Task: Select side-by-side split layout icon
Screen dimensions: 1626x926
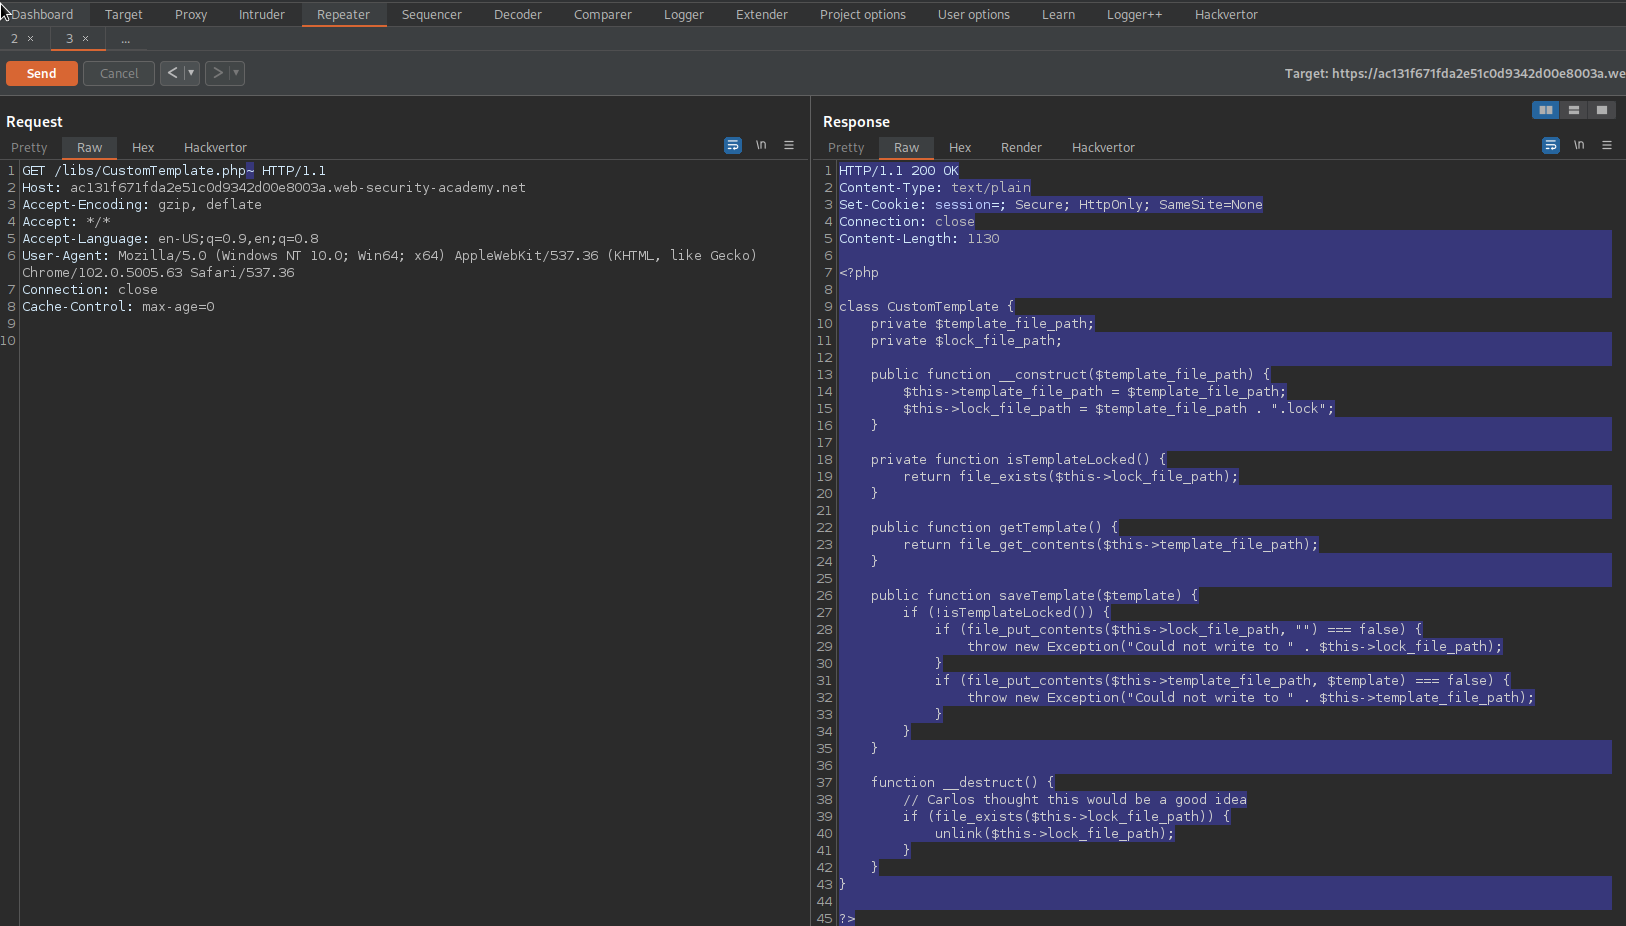Action: [x=1546, y=110]
